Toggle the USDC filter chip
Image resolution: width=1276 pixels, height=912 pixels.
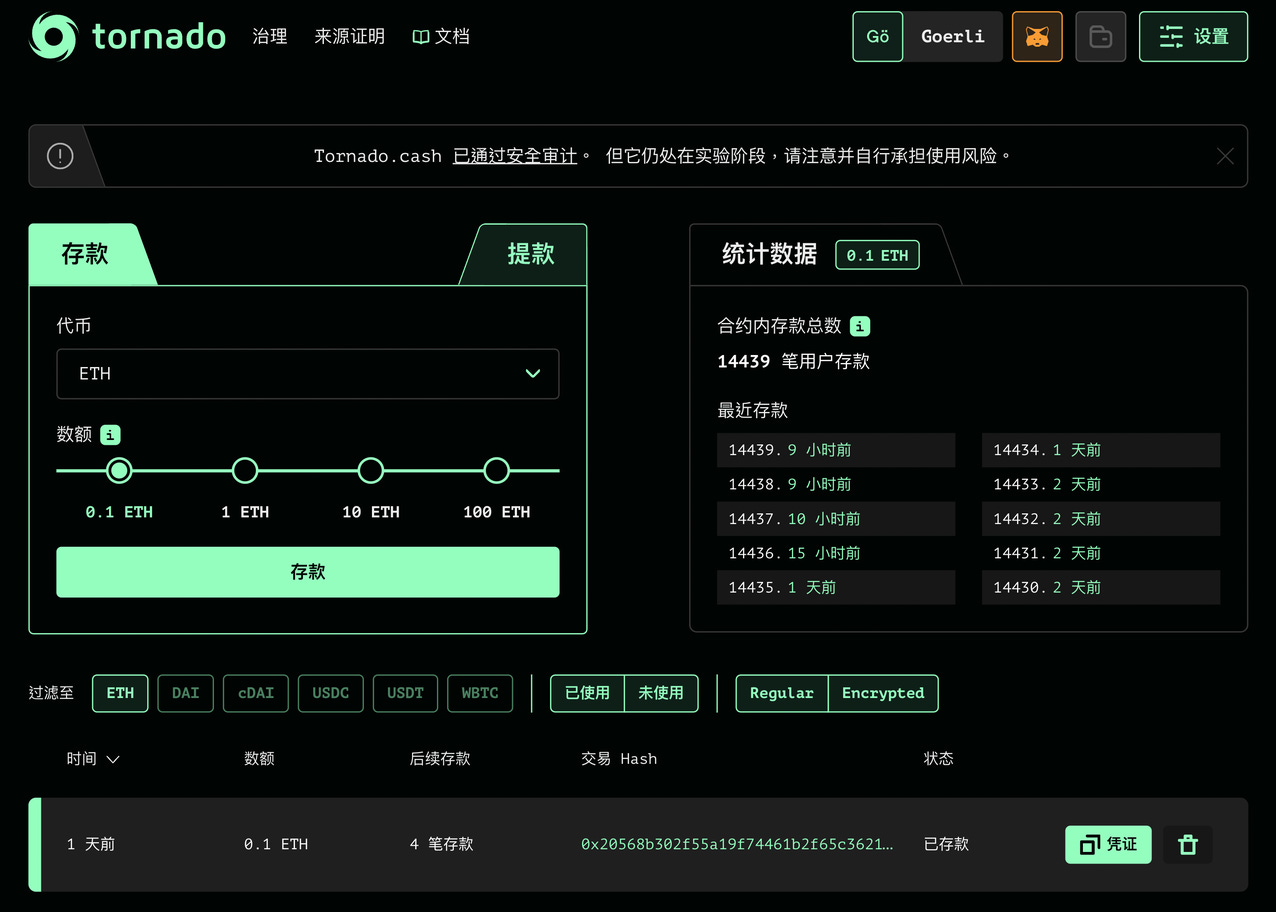tap(331, 693)
